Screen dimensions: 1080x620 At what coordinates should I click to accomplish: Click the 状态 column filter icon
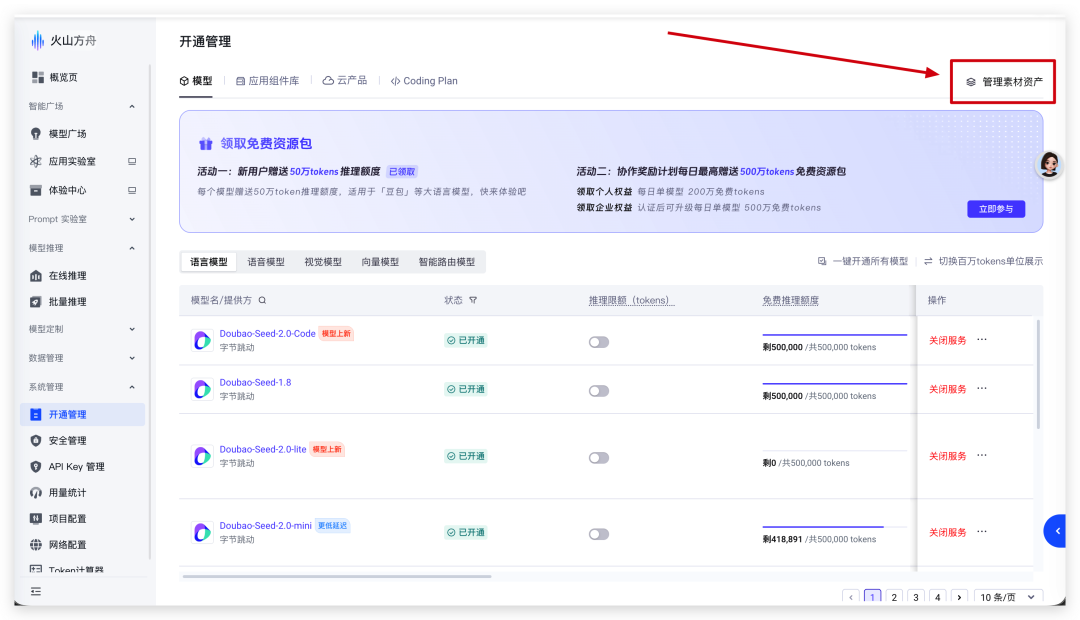coord(473,300)
